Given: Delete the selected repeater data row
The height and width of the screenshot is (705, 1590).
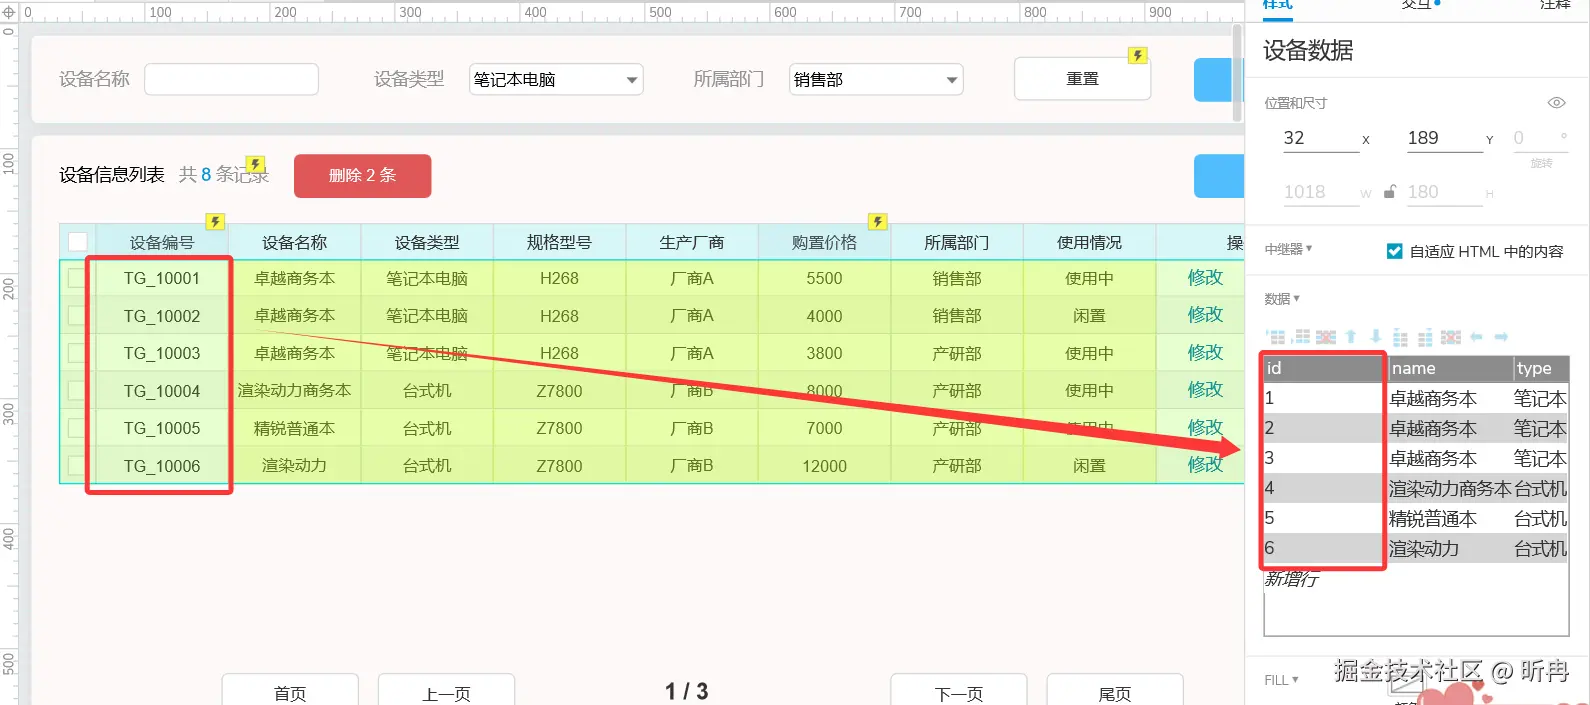Looking at the screenshot, I should coord(1326,337).
